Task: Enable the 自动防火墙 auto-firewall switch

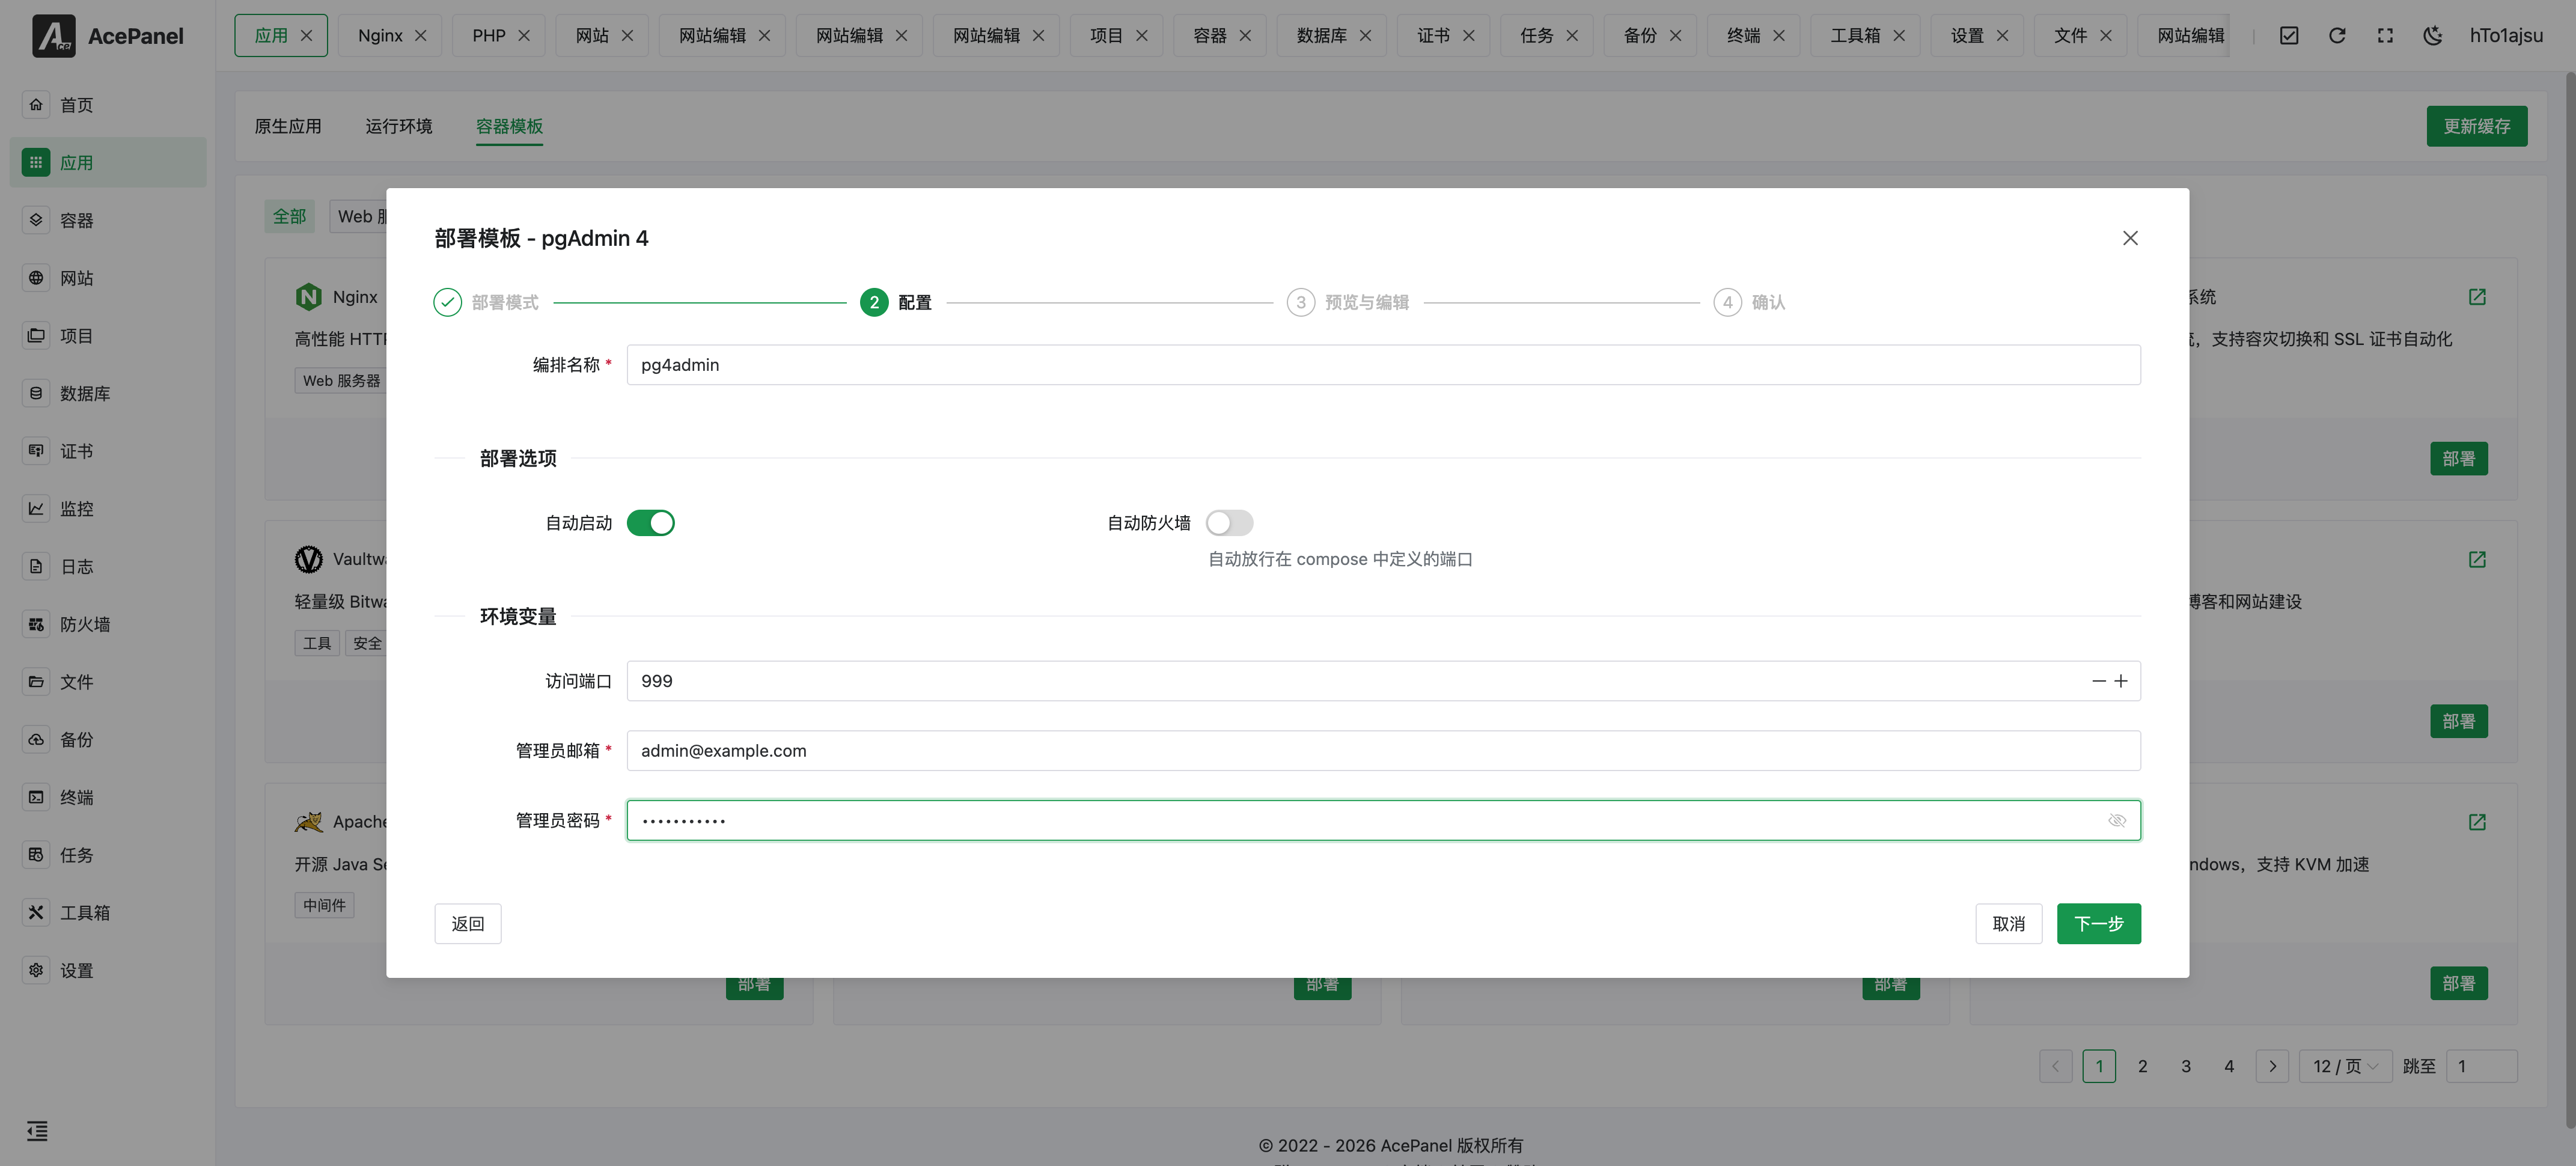Action: 1228,523
